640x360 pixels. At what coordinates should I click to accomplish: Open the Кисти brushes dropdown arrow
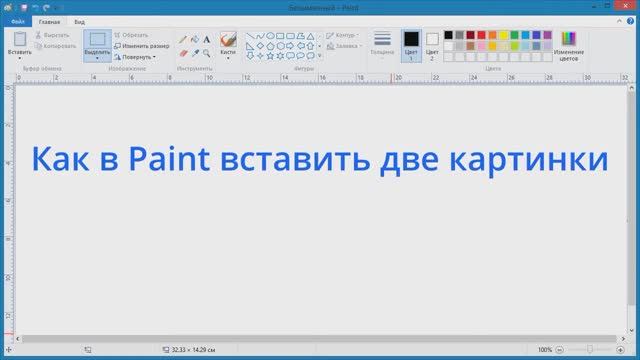pyautogui.click(x=228, y=58)
